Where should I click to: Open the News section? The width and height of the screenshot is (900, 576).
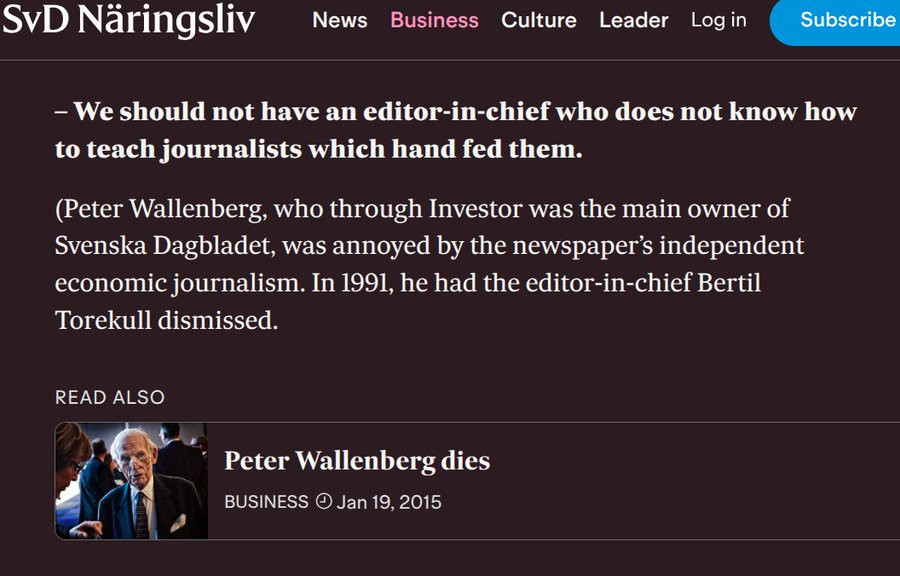click(x=340, y=20)
